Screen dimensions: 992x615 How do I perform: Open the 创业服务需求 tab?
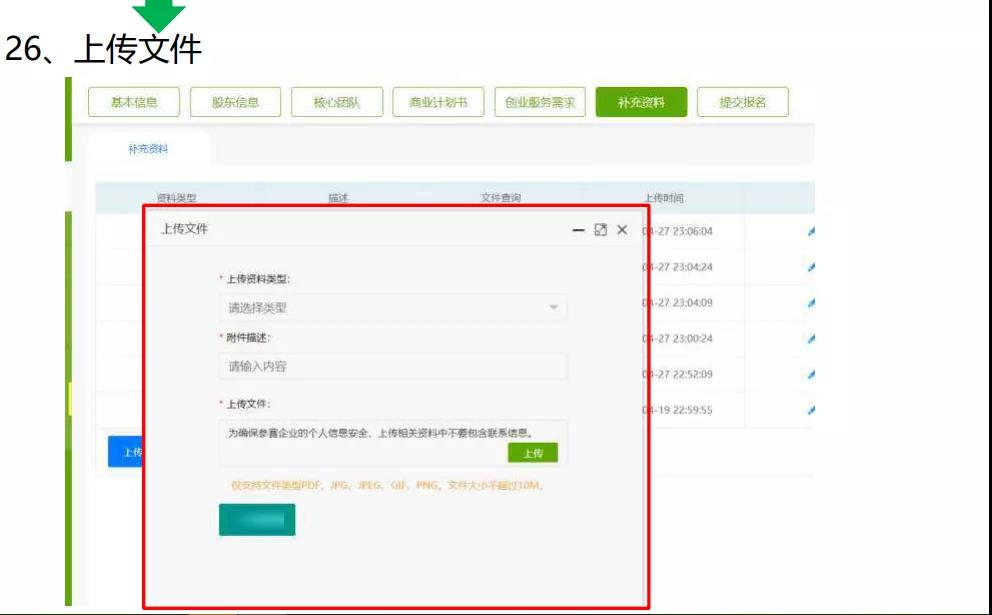click(x=540, y=102)
